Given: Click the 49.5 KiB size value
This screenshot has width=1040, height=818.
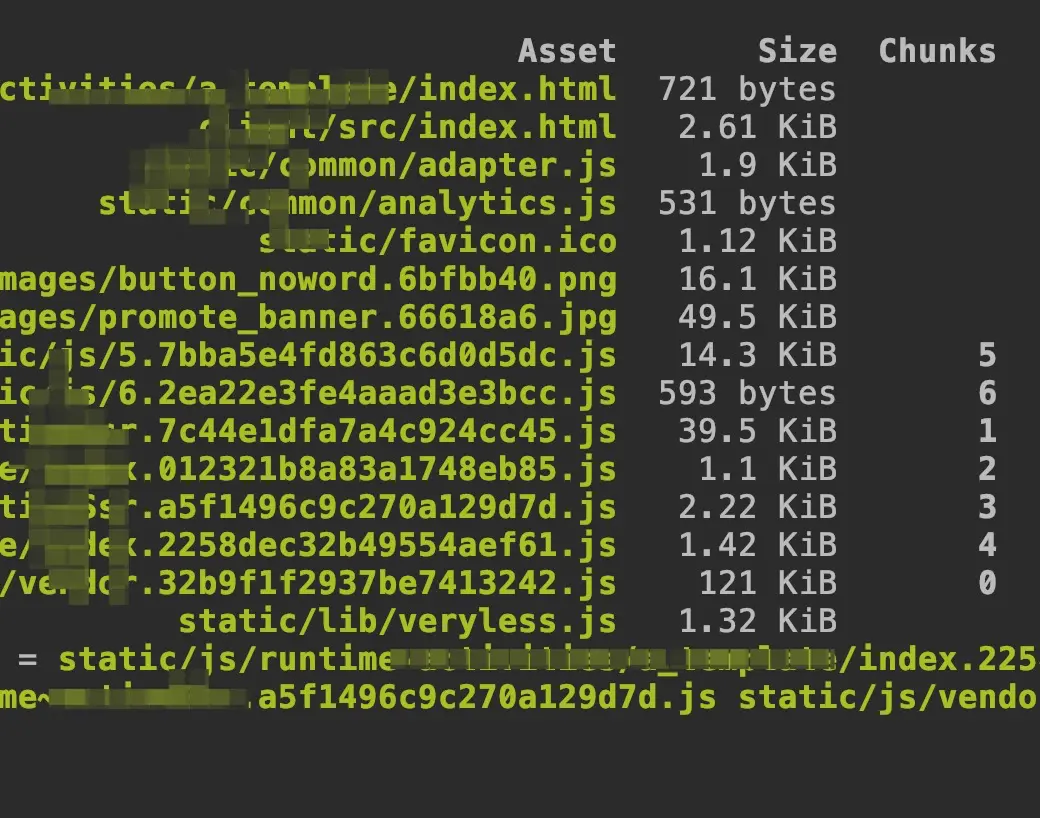Looking at the screenshot, I should click(x=757, y=317).
